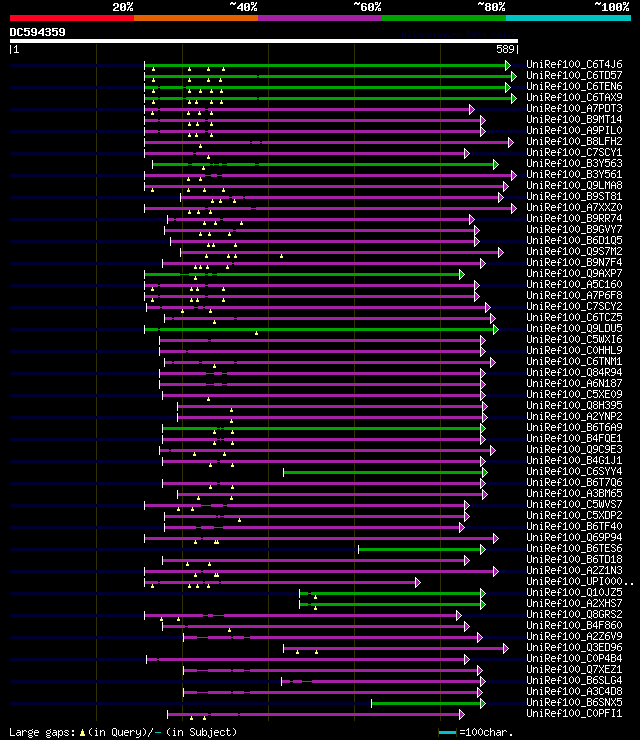Viewport: 640px width, 740px height.
Task: Click the UniRef100_C6T4J6 hit label
Action: click(x=574, y=64)
